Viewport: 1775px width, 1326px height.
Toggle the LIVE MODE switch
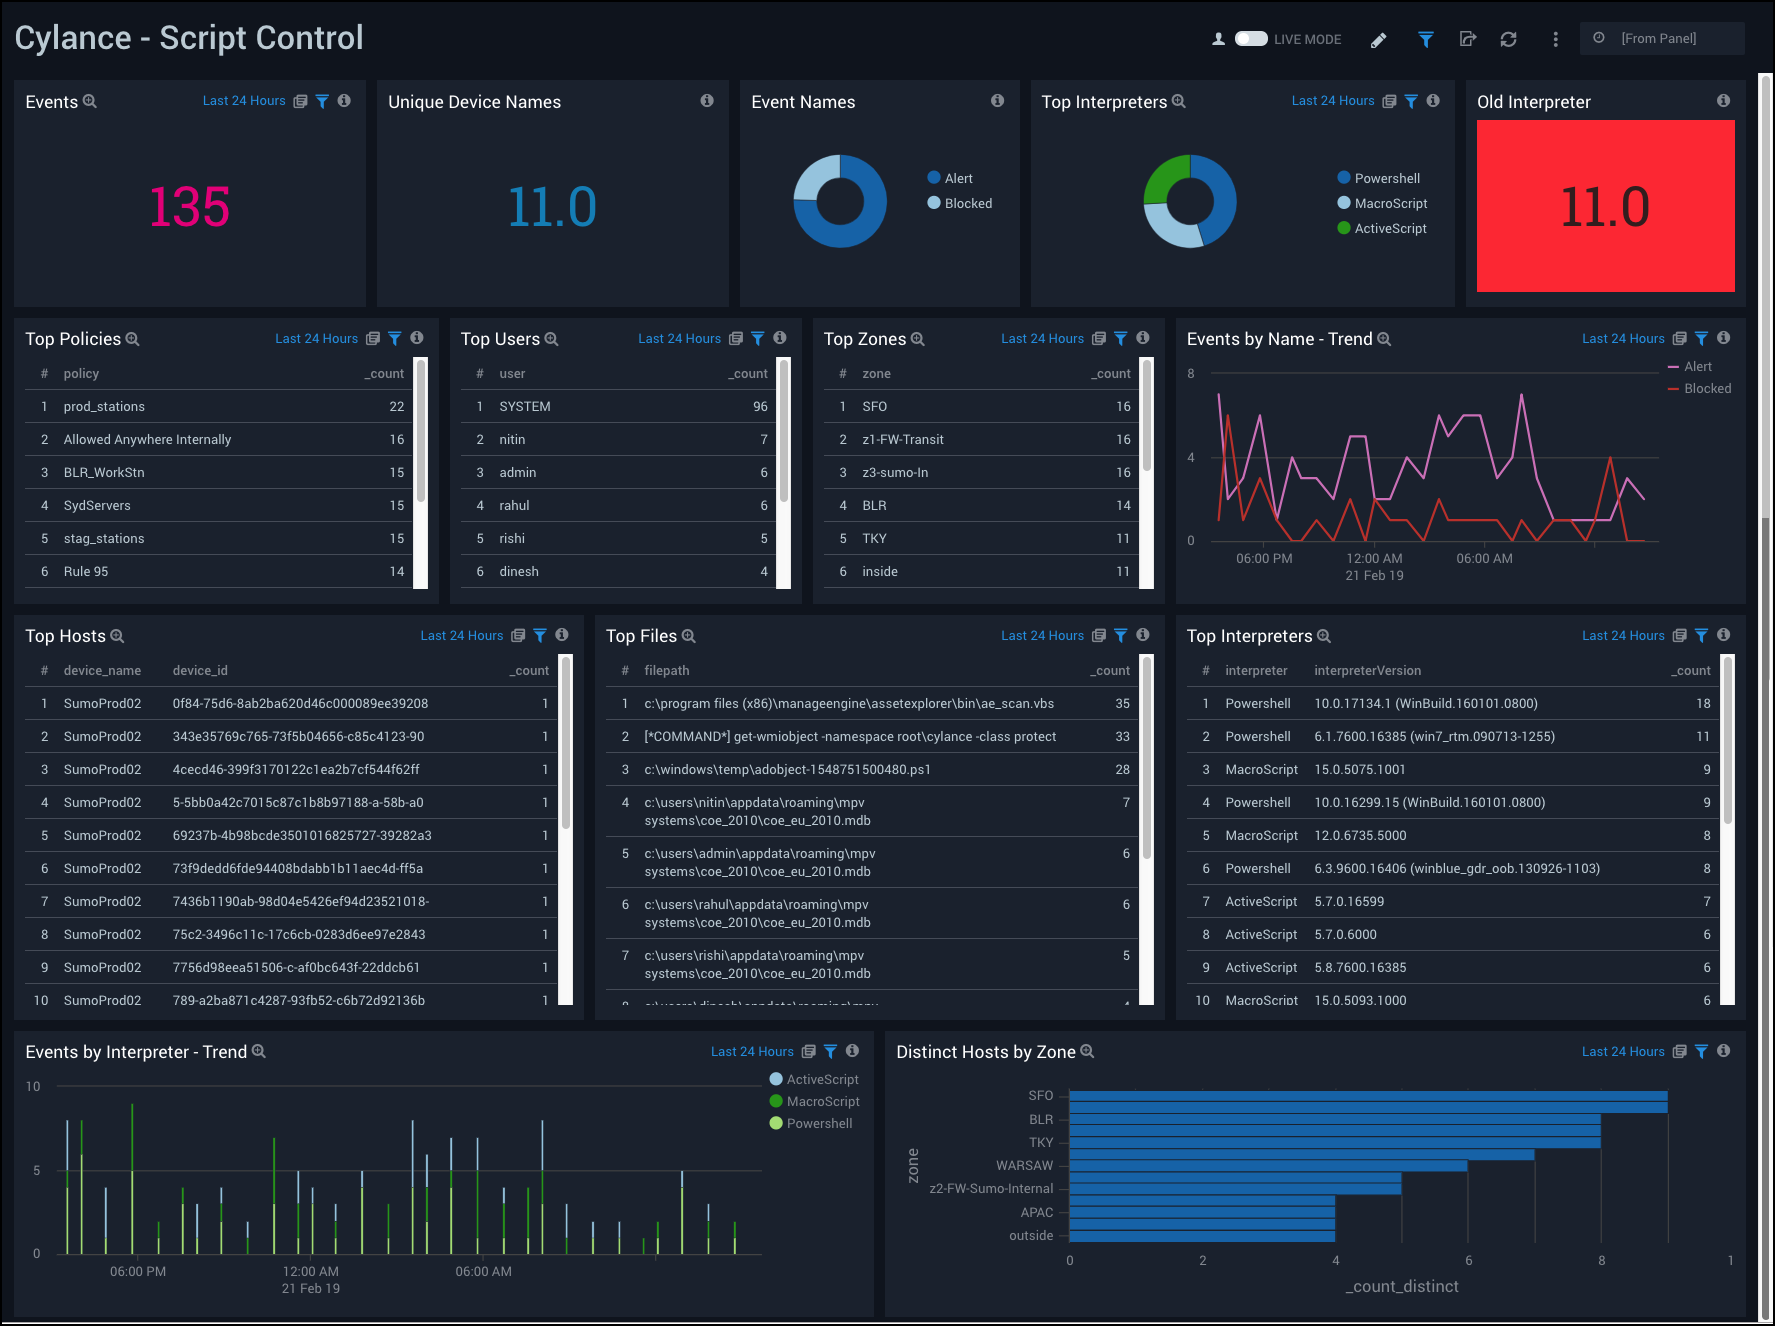coord(1251,38)
